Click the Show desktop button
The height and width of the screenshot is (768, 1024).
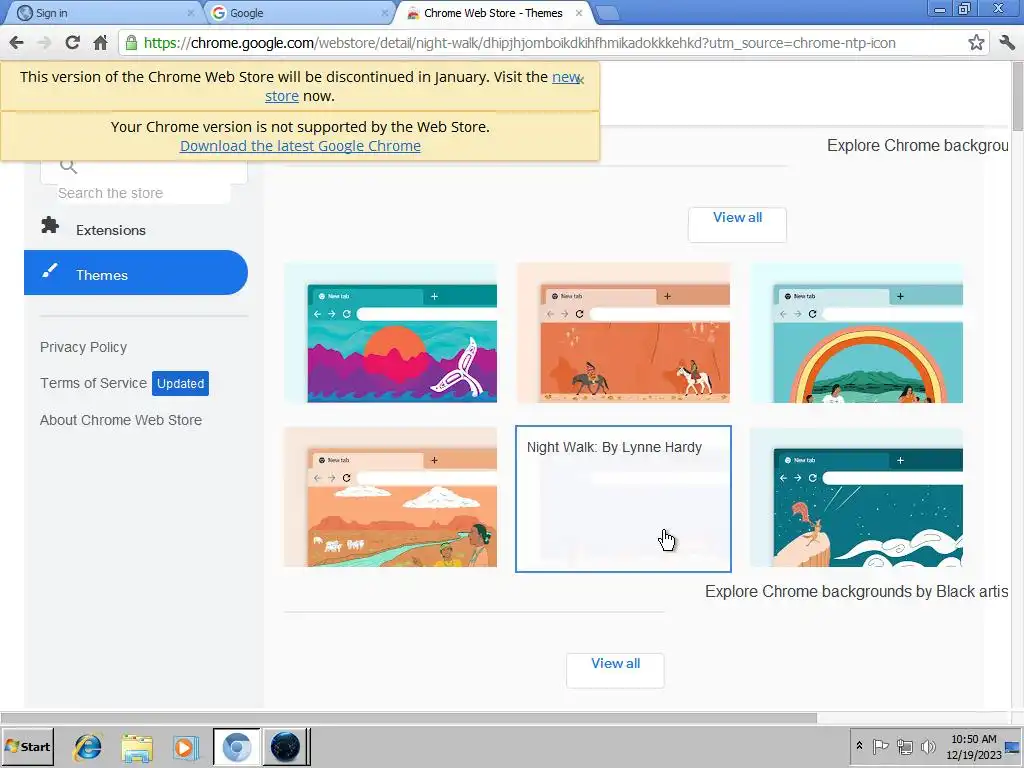1013,746
